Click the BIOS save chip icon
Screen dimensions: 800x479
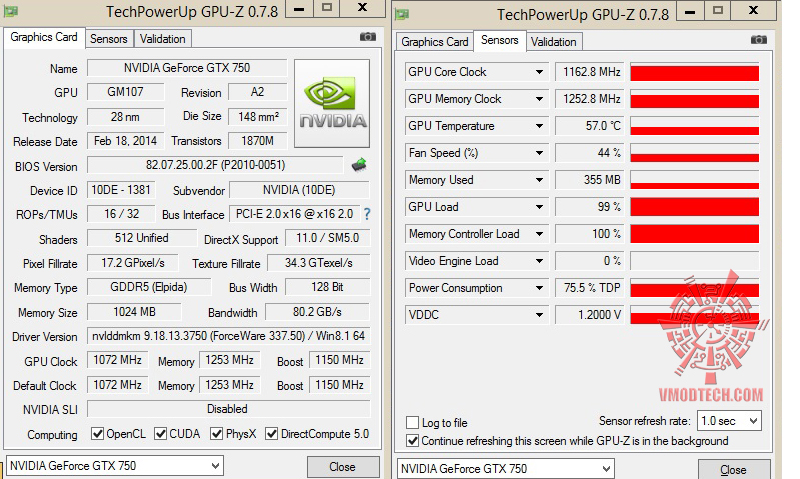(359, 165)
